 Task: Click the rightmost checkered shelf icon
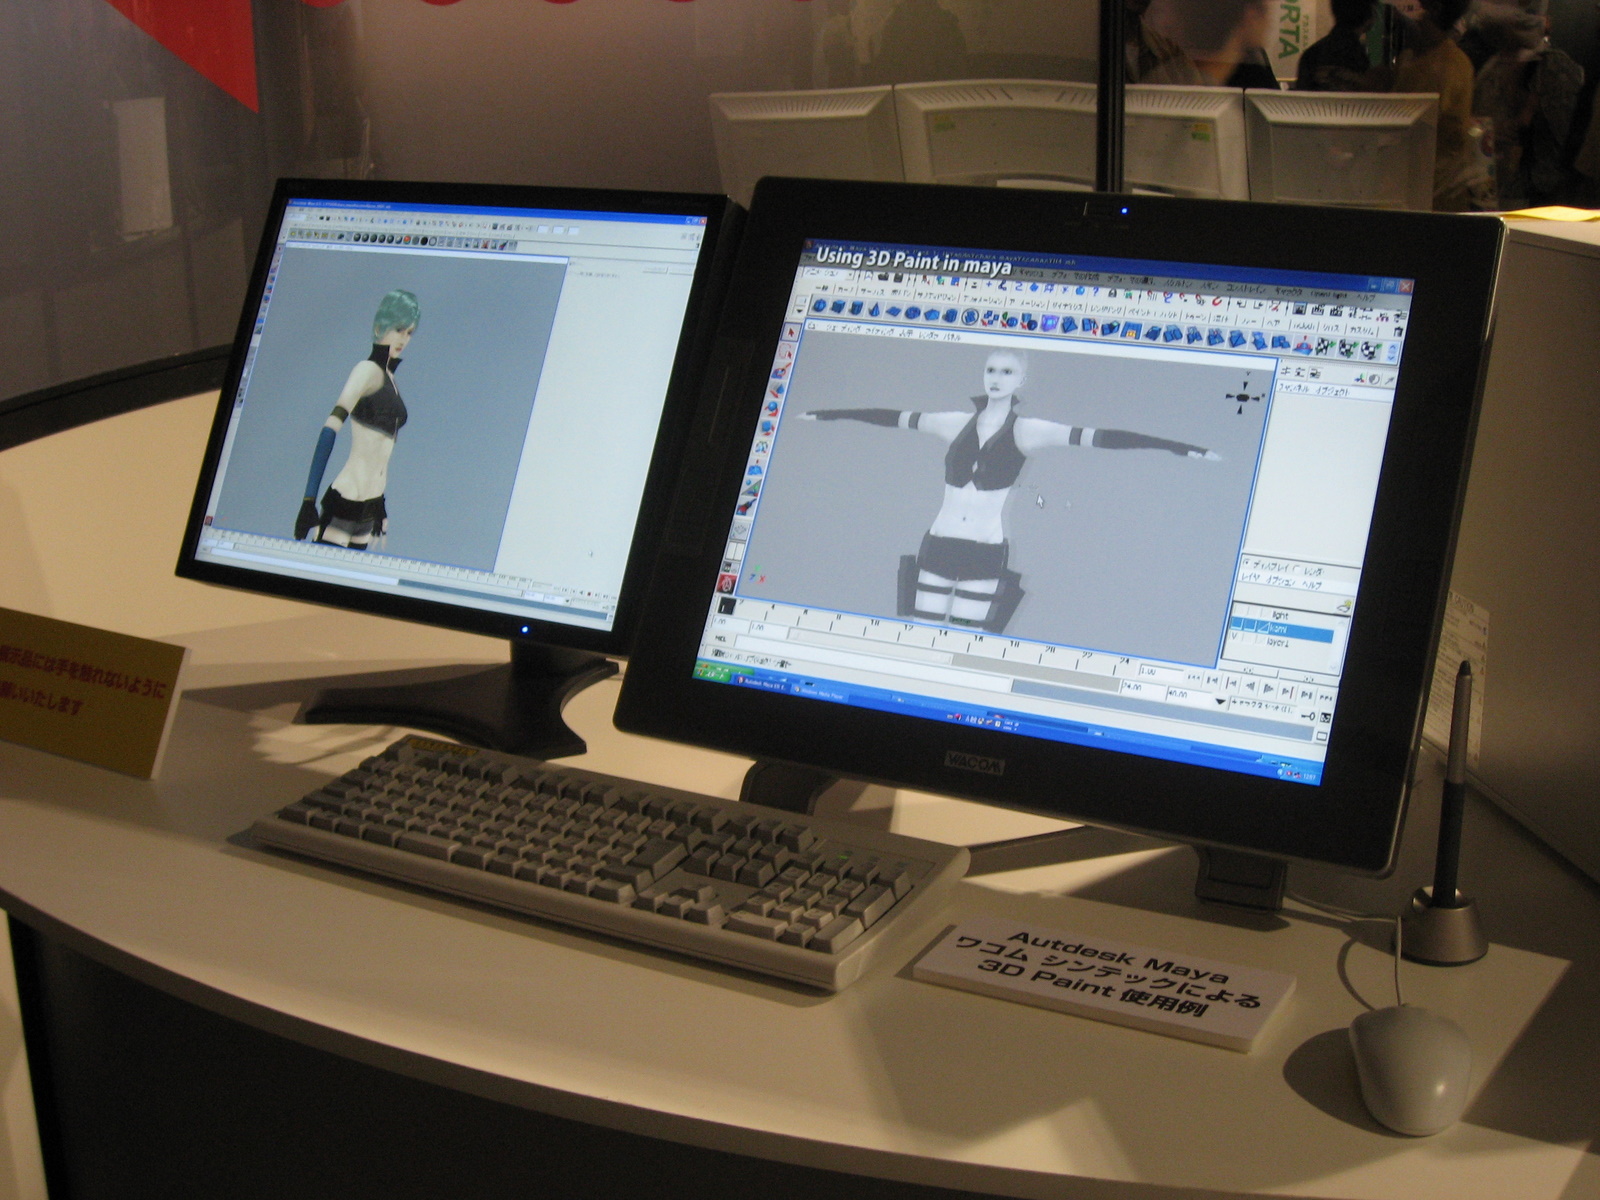pyautogui.click(x=1372, y=351)
